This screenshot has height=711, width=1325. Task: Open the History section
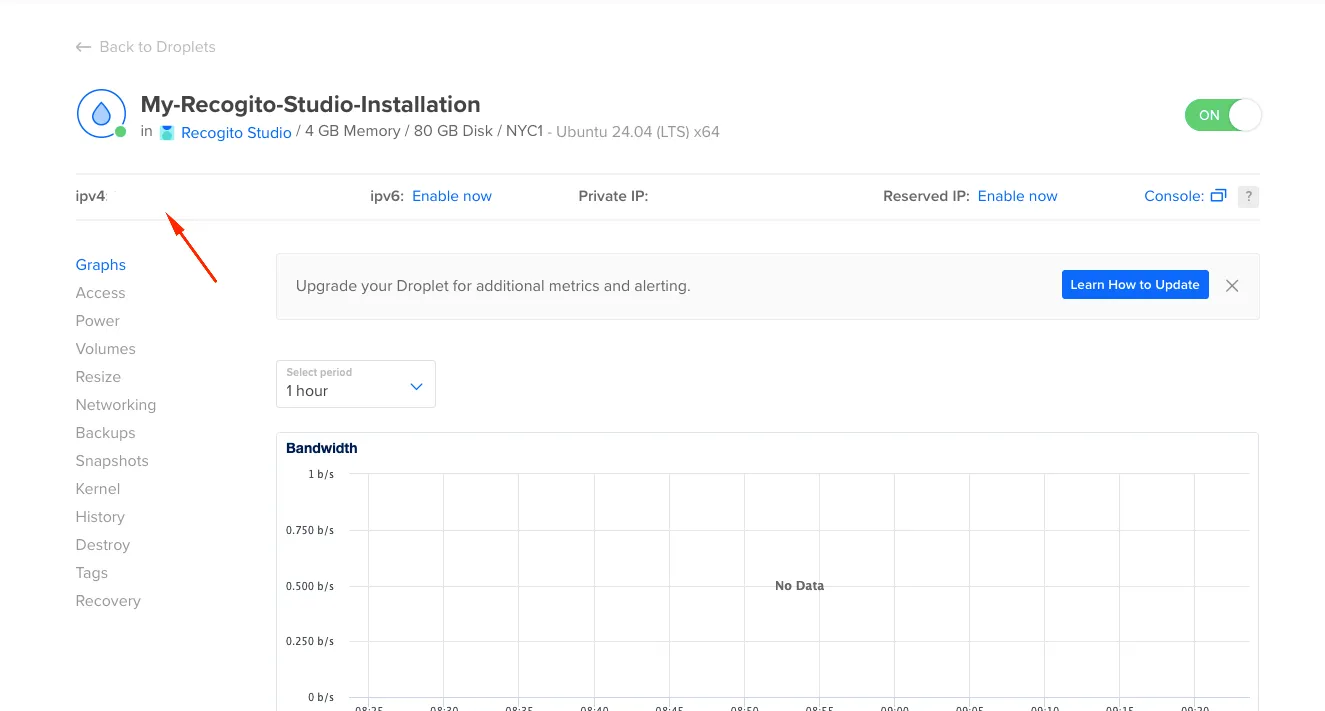click(100, 517)
